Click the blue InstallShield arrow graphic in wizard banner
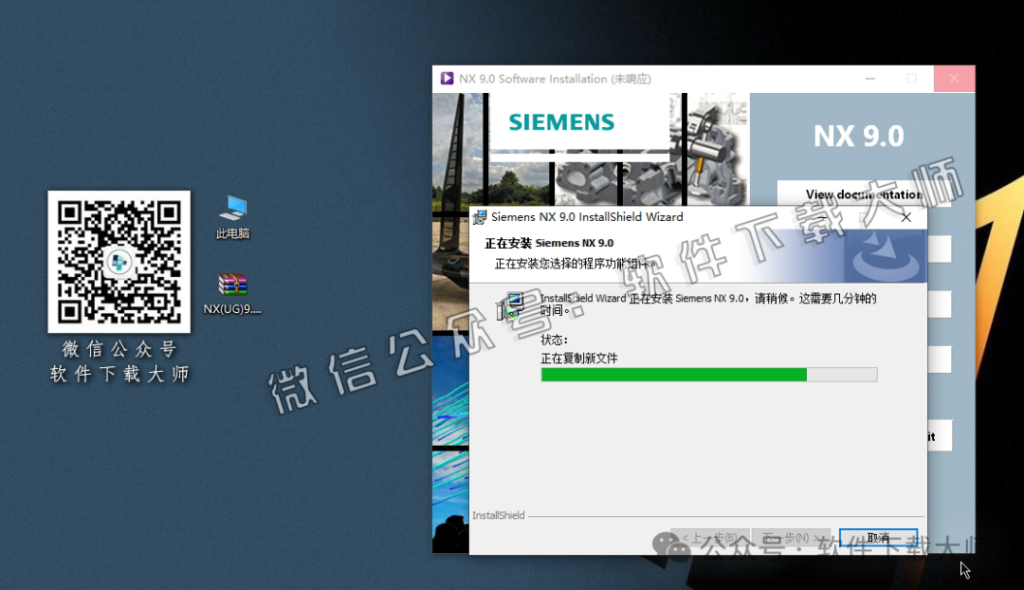 click(x=886, y=257)
